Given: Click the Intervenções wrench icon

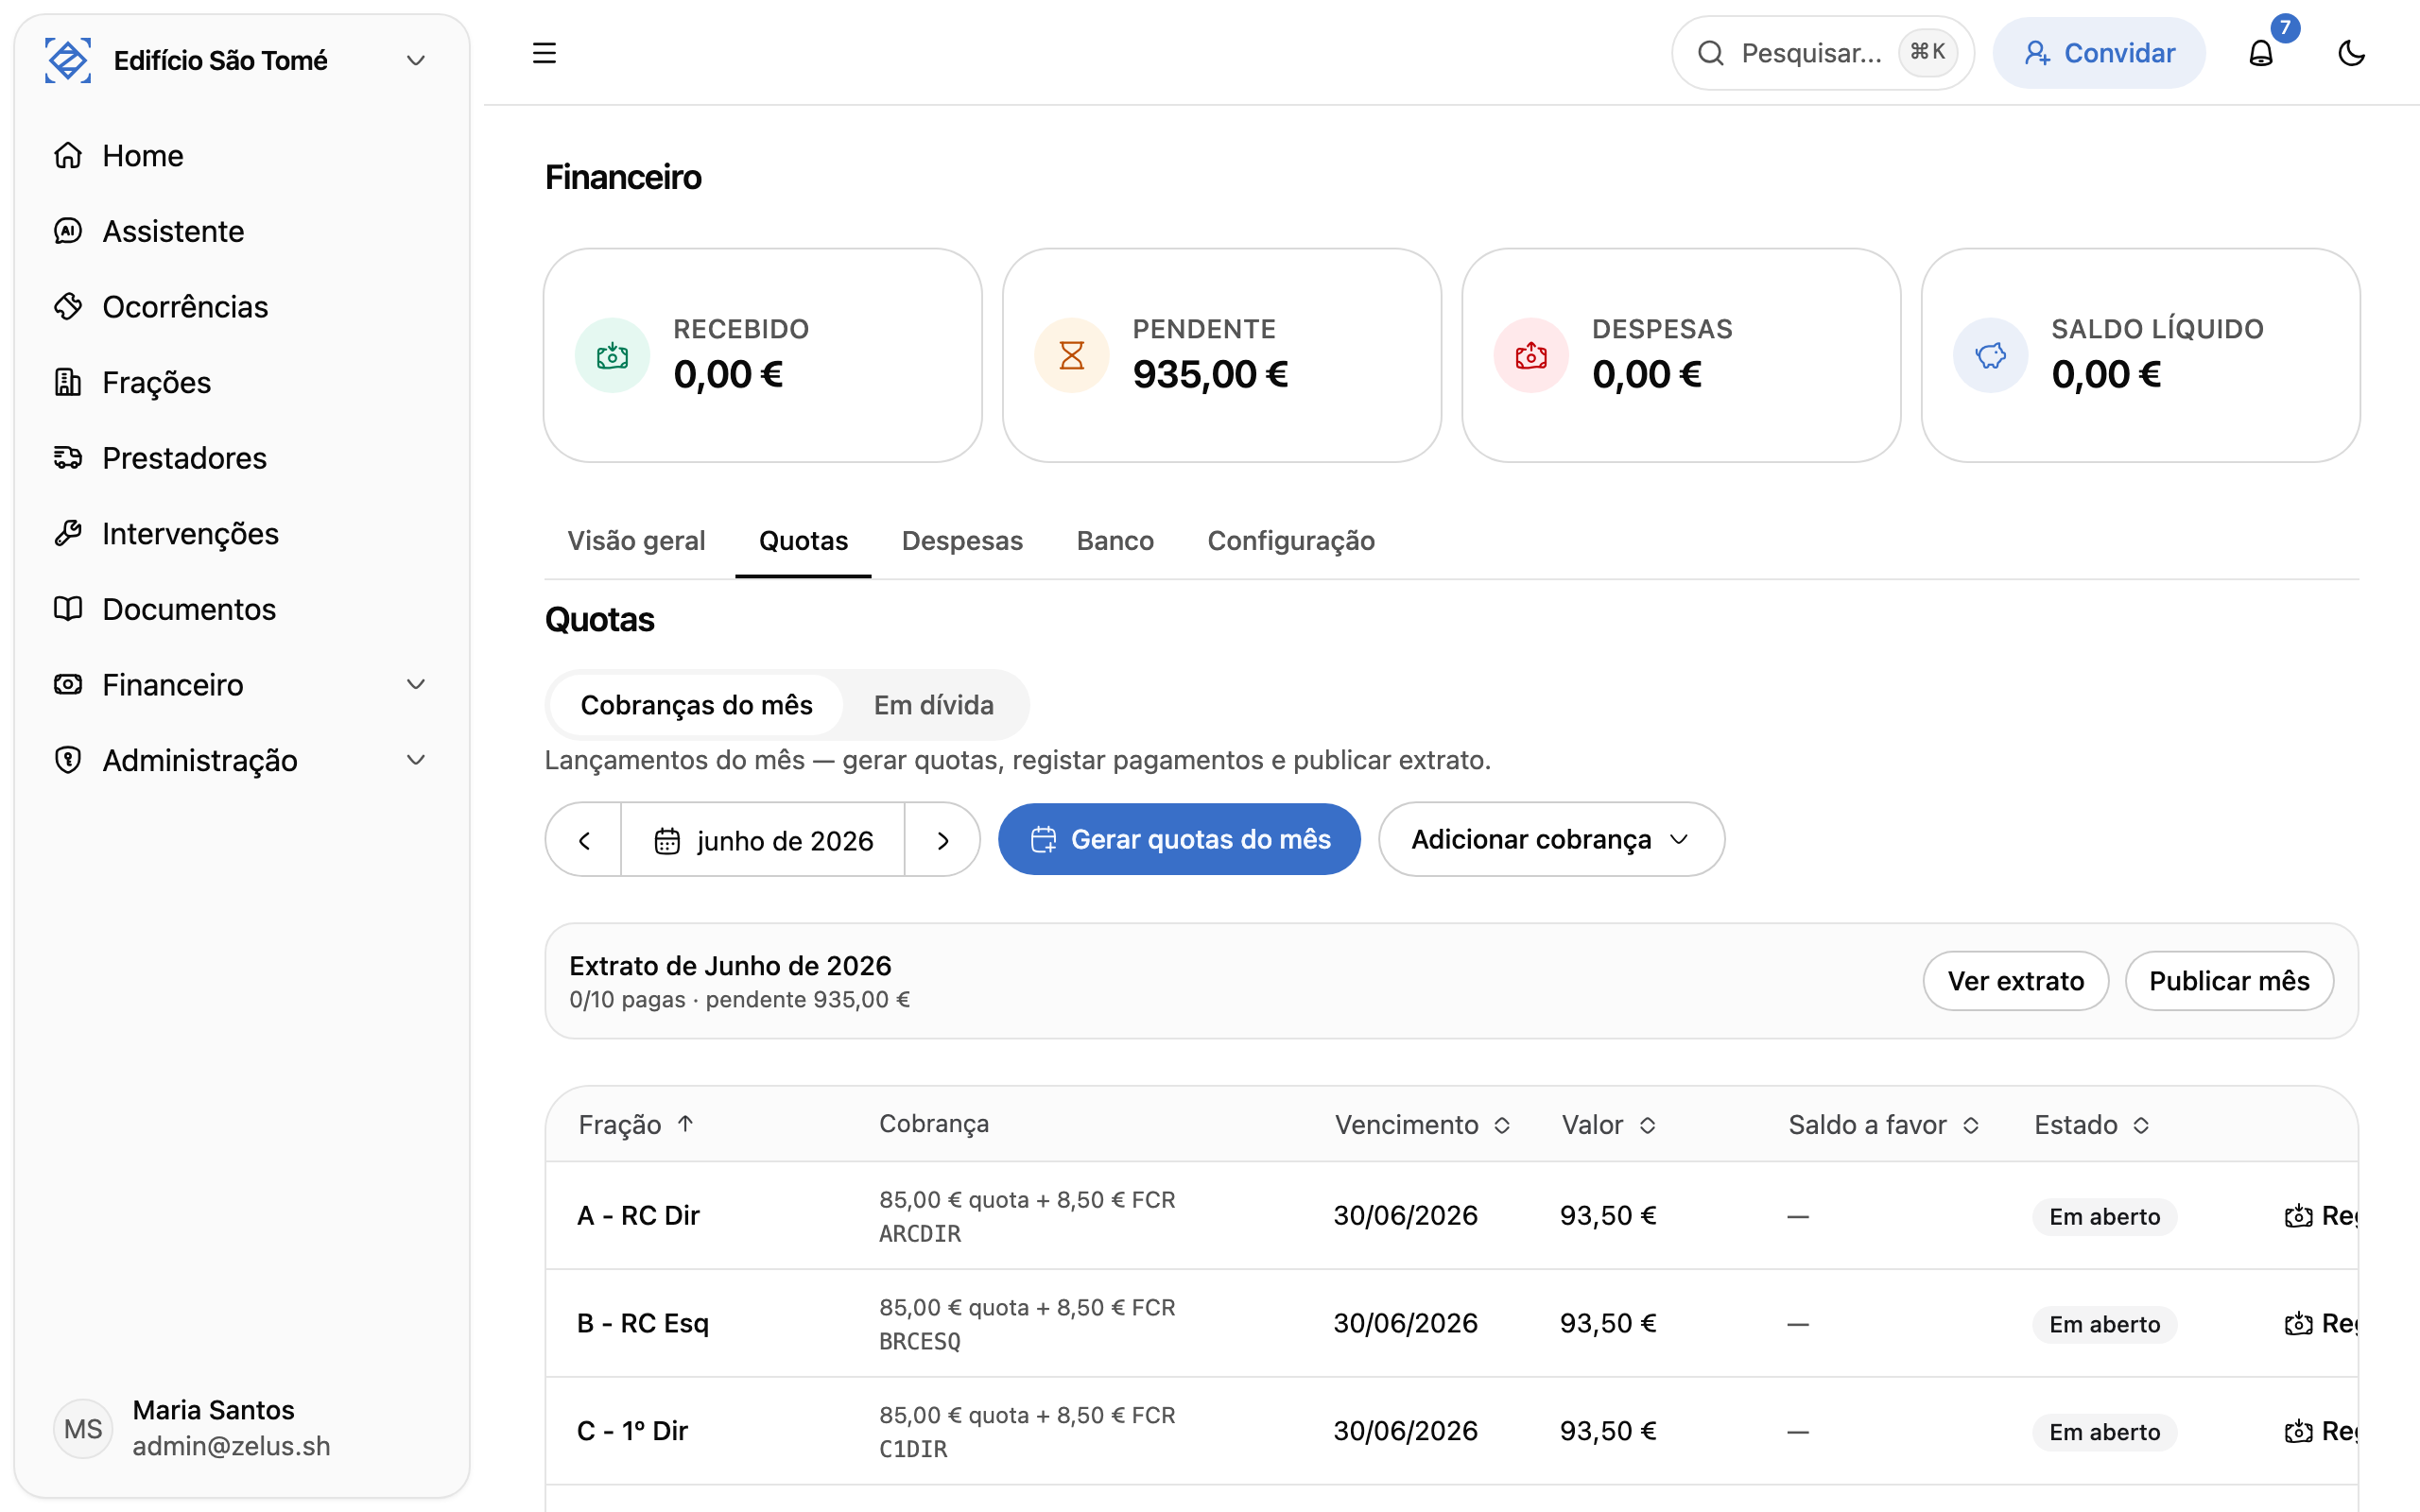Looking at the screenshot, I should point(68,533).
